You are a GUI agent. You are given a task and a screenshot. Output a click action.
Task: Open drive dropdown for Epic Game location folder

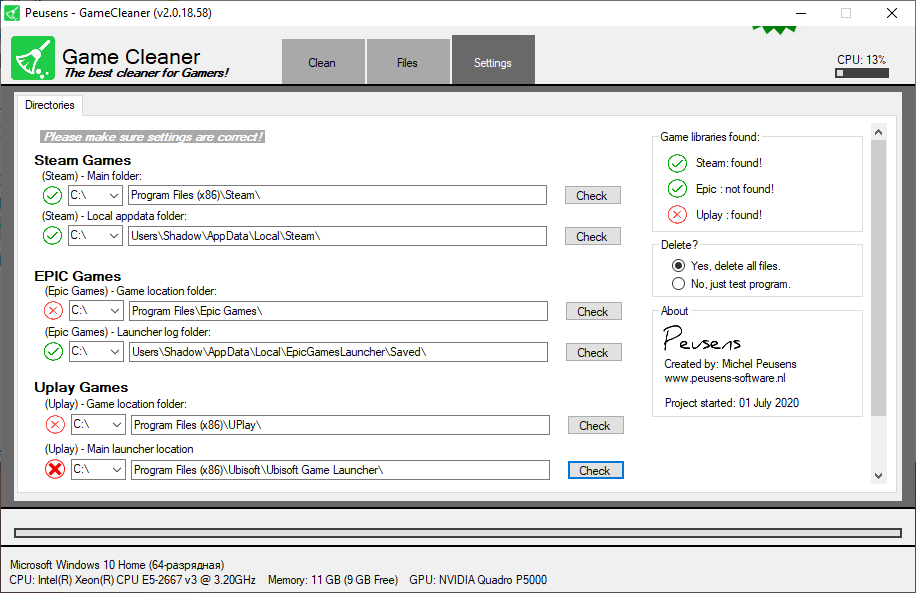pos(96,311)
